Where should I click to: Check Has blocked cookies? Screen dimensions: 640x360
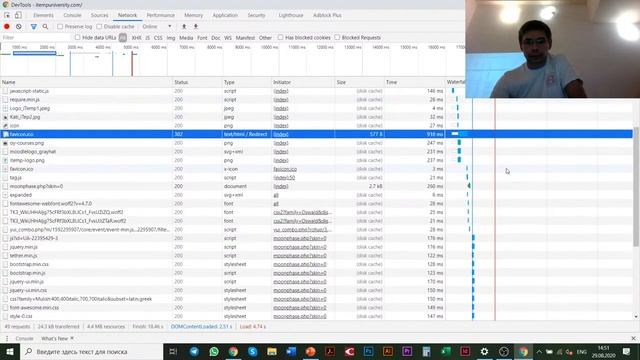[280, 38]
